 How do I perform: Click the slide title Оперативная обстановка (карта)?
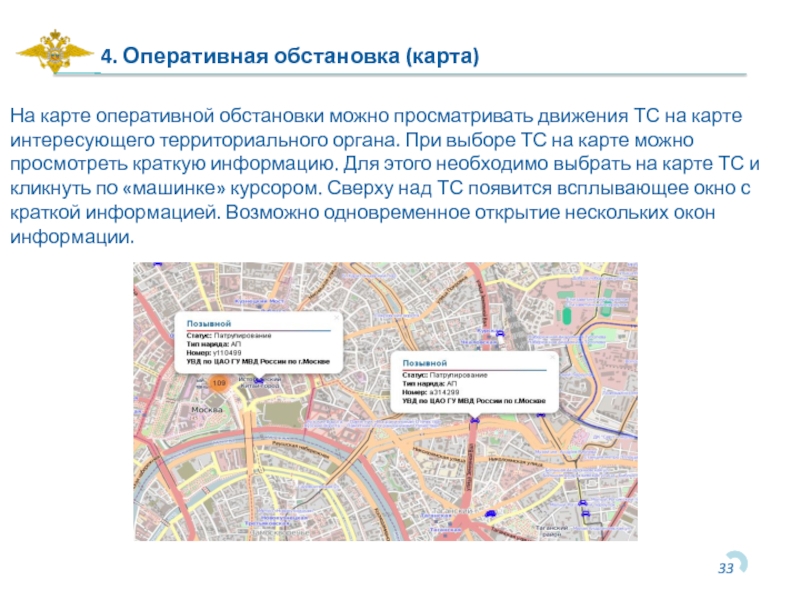290,56
